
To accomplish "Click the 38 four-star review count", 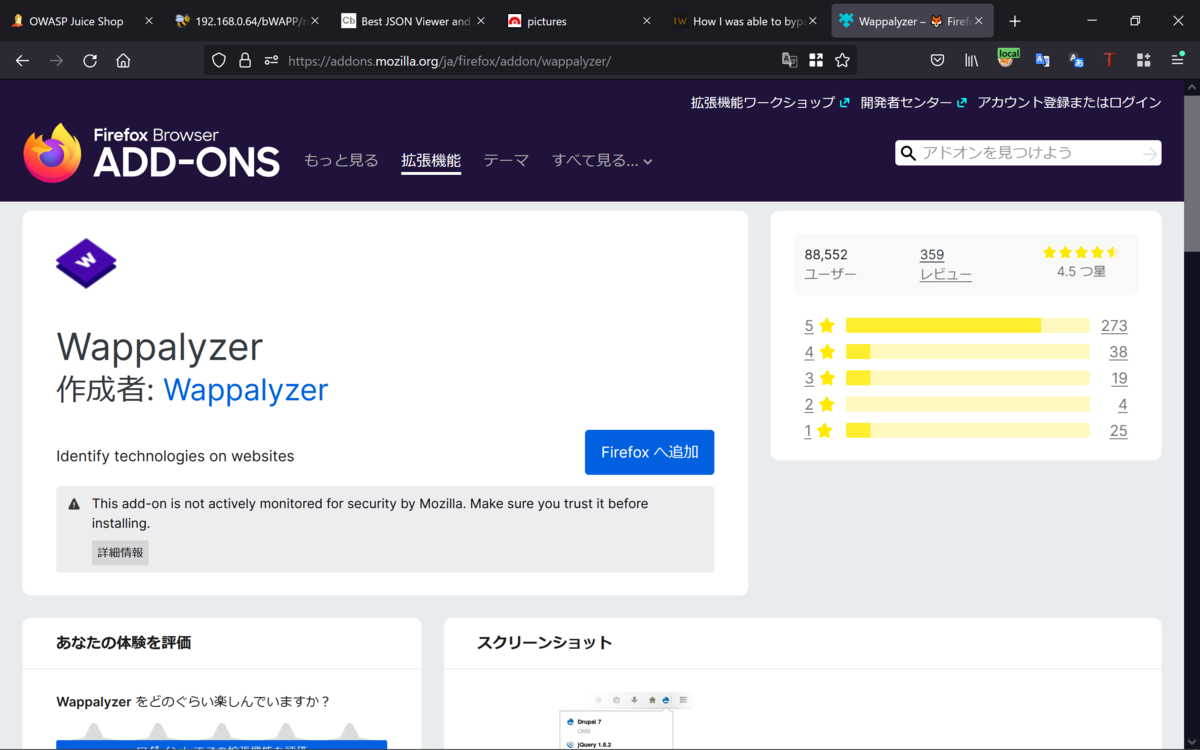I will tap(1118, 352).
